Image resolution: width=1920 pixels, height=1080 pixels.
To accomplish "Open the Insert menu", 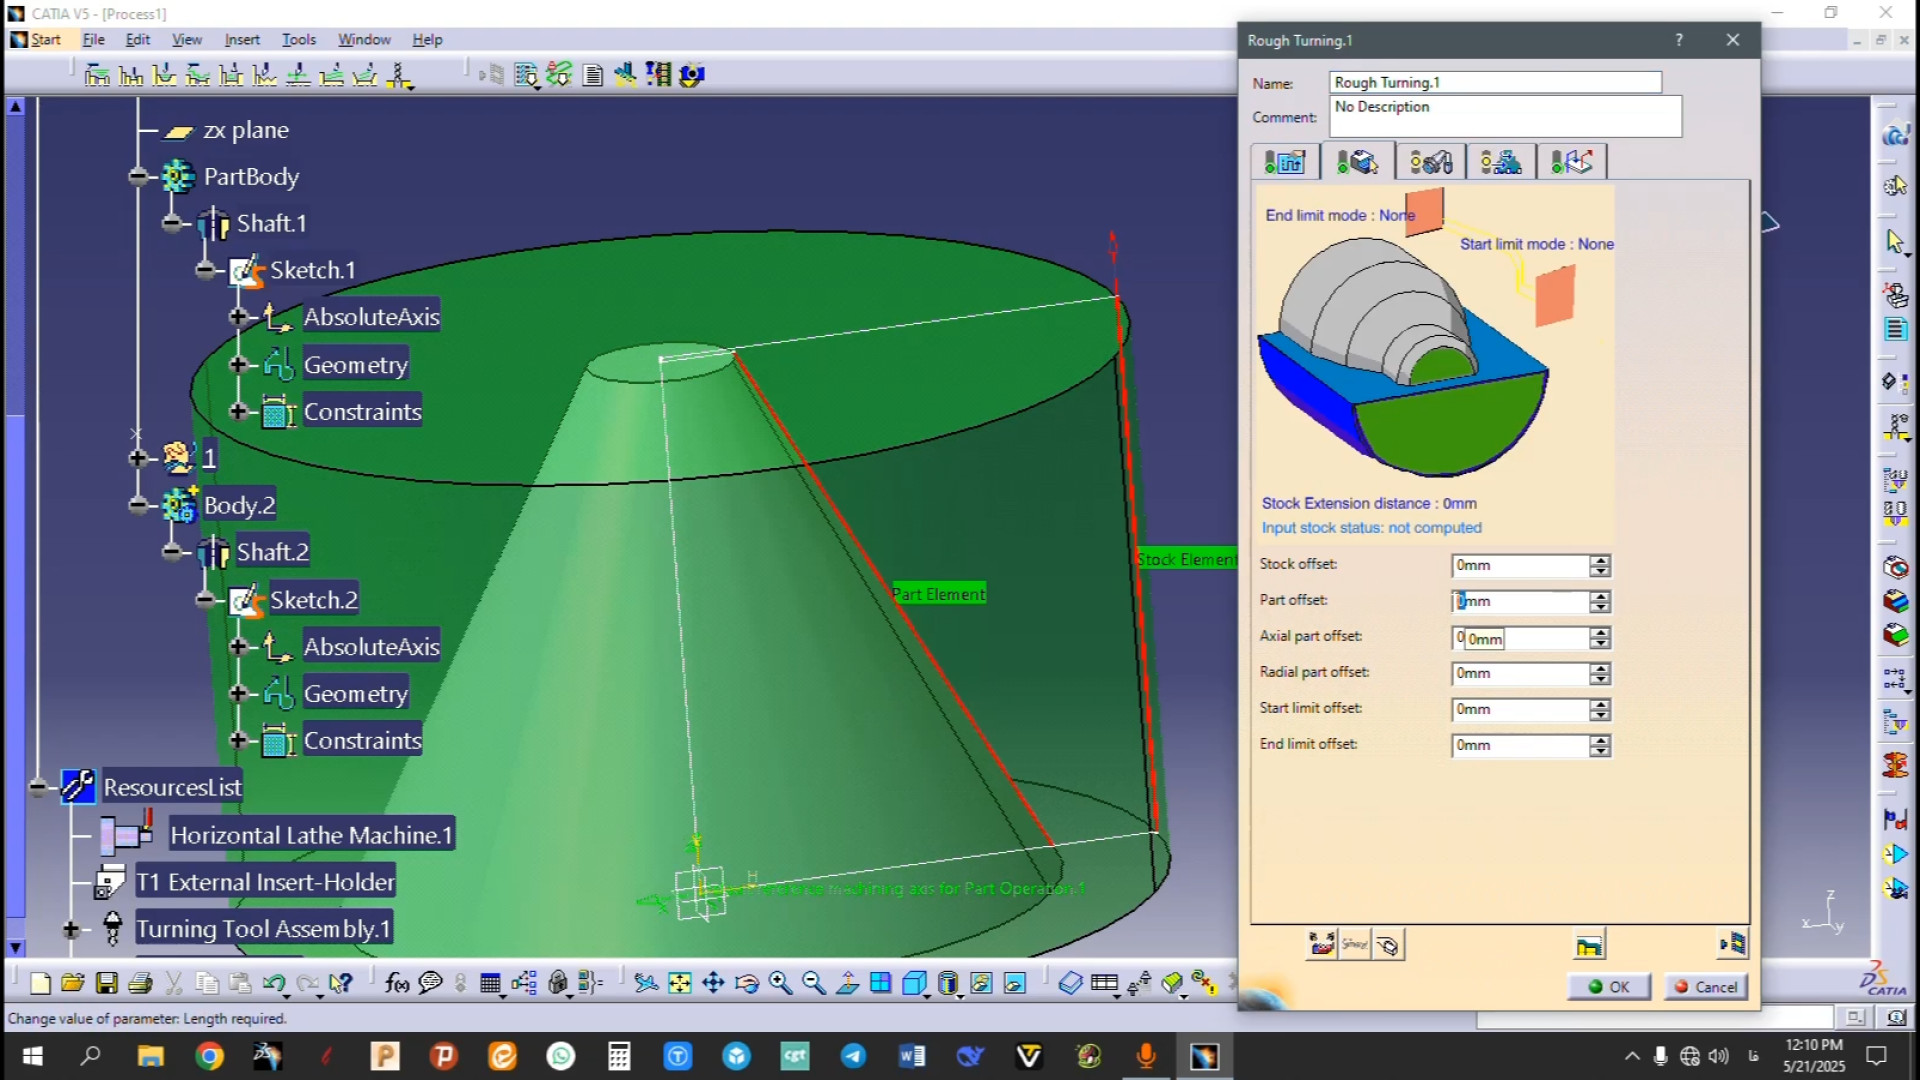I will point(241,40).
